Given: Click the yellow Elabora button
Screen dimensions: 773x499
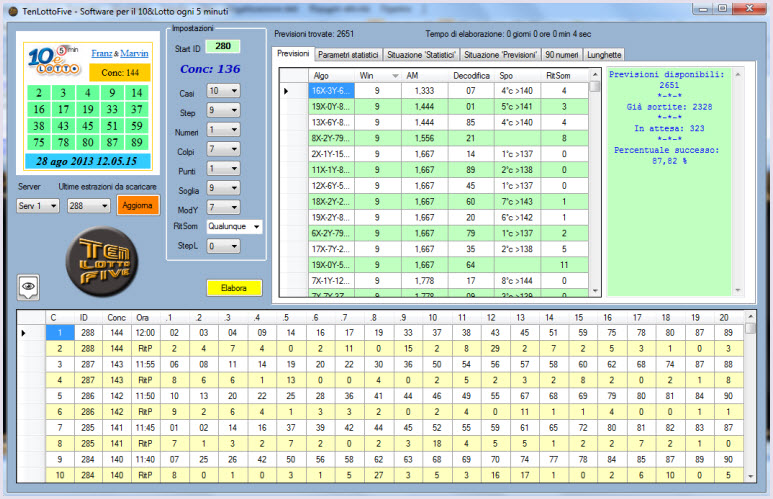Looking at the screenshot, I should click(234, 288).
